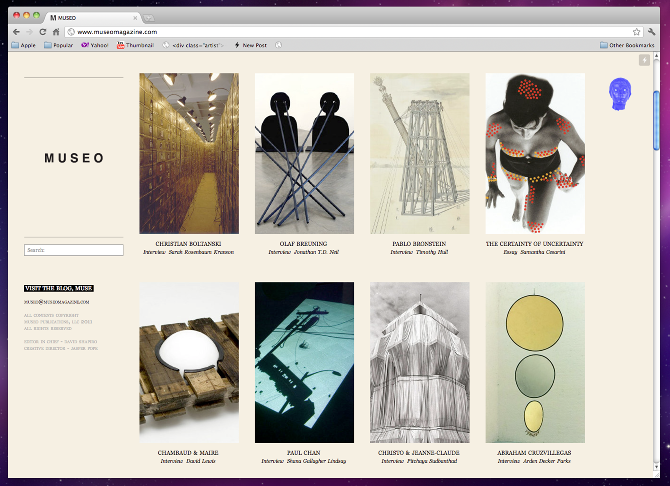
Task: Click the museo@museomagazine.com email link
Action: pos(57,301)
